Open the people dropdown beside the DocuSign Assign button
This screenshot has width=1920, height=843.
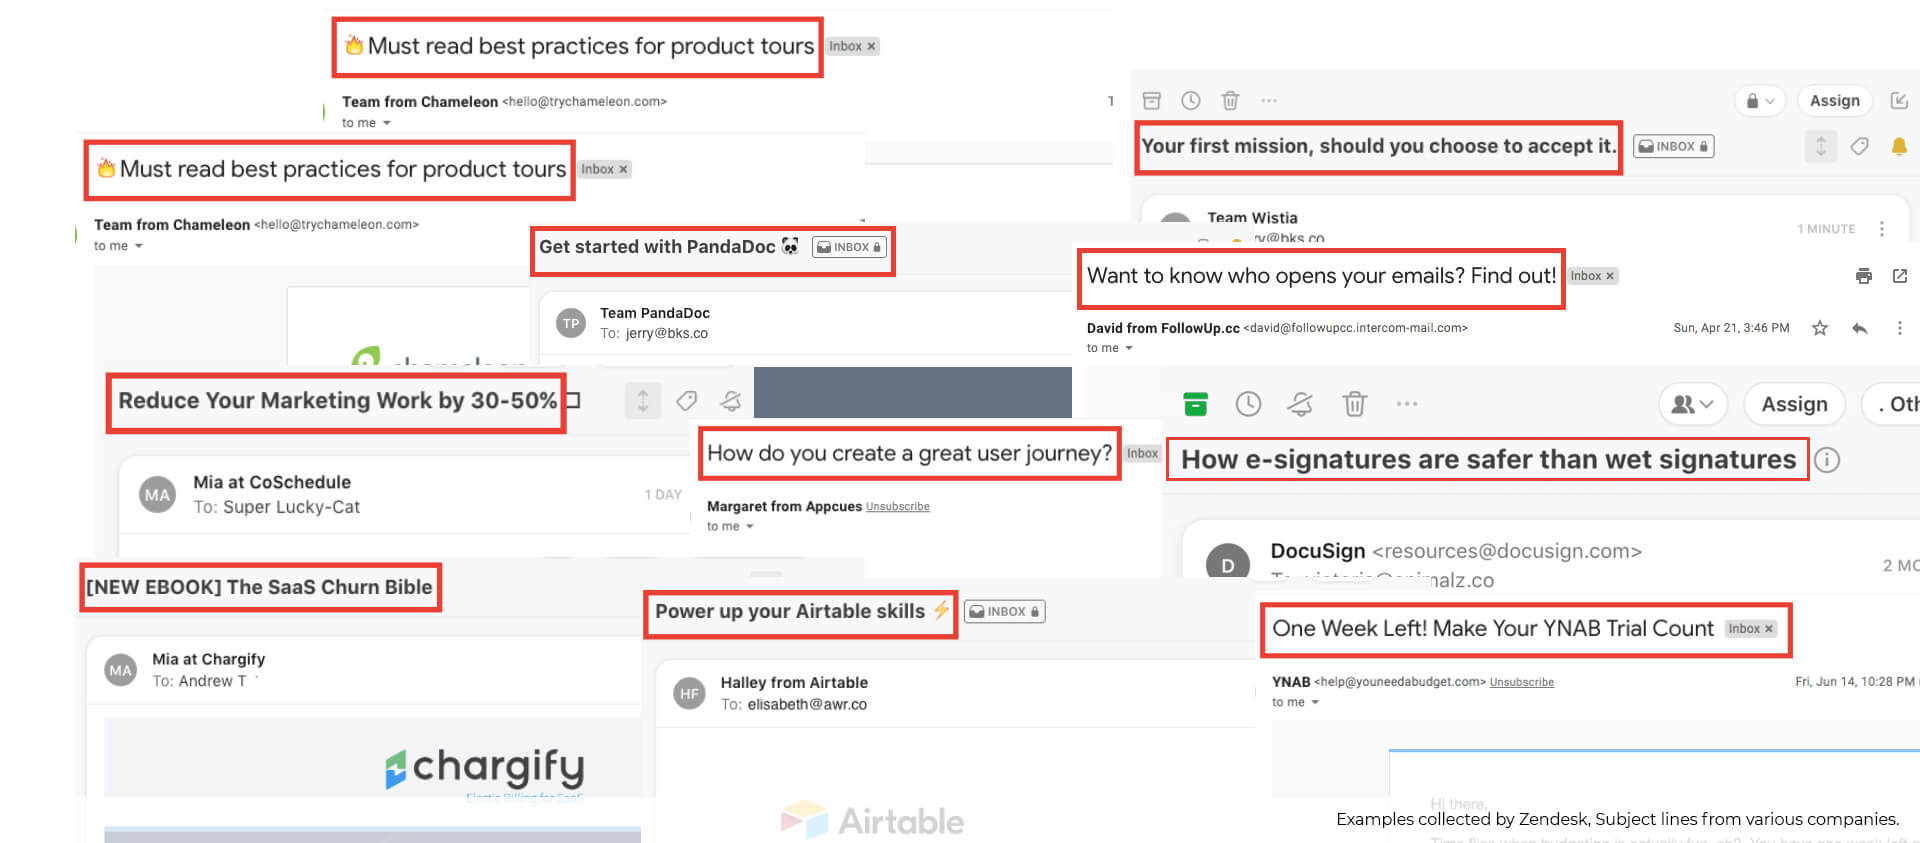(x=1692, y=404)
